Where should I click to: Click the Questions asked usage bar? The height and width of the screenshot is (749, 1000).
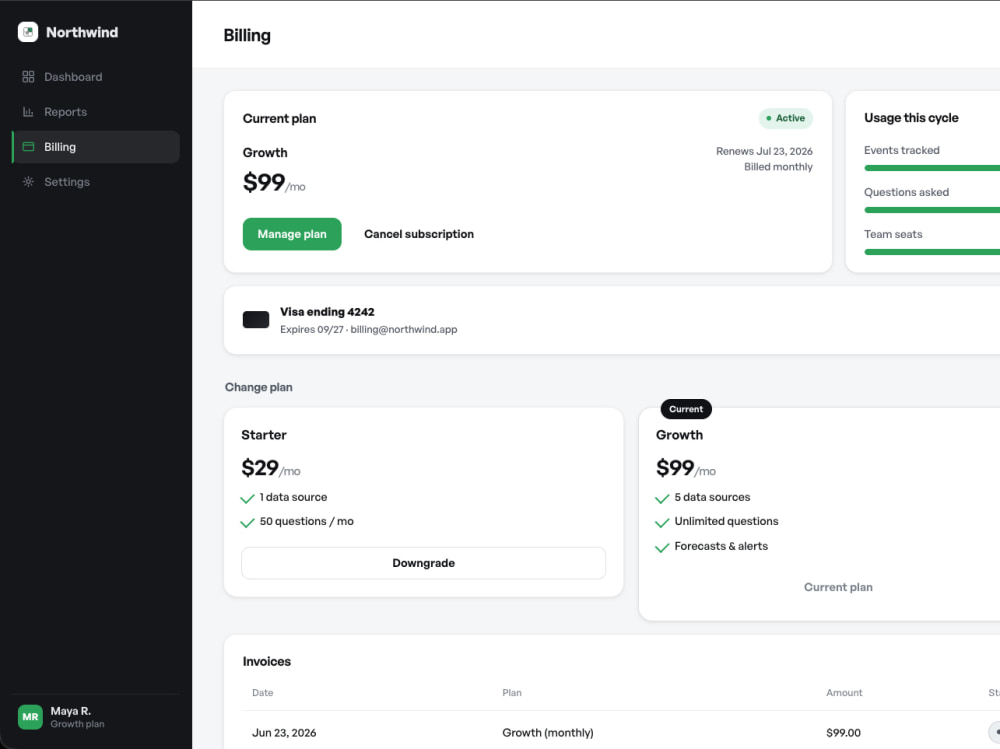coord(932,210)
